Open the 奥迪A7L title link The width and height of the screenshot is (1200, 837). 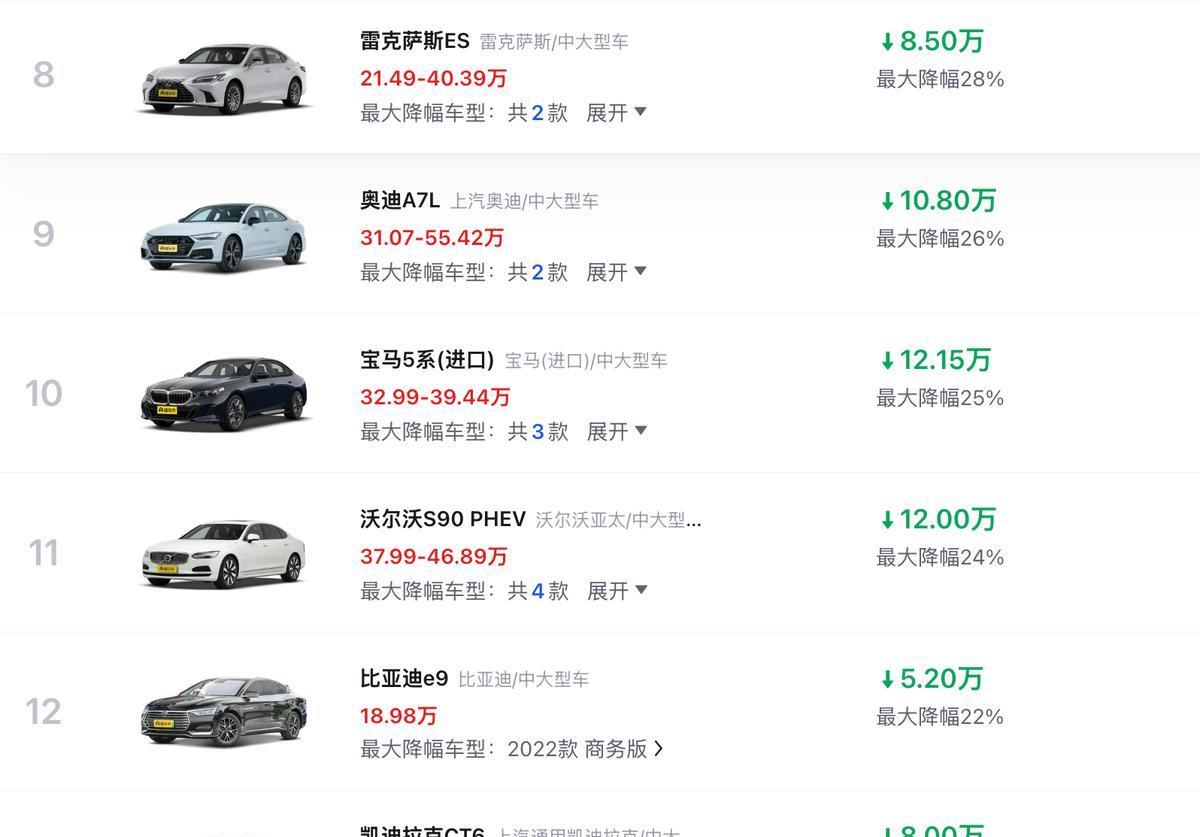coord(400,200)
